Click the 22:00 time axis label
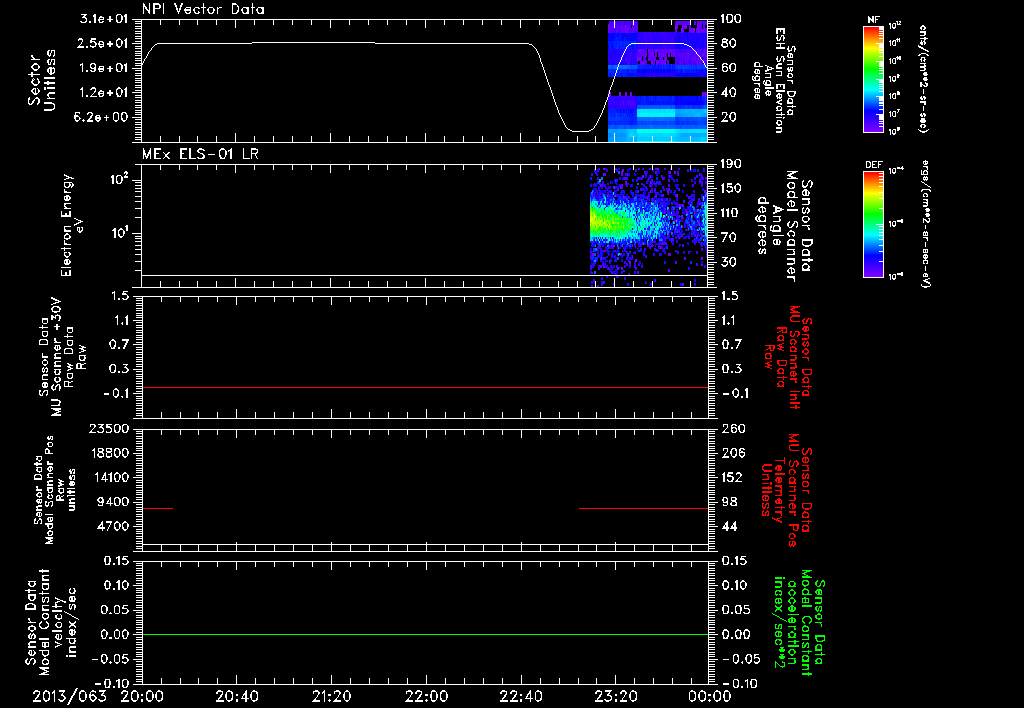This screenshot has width=1024, height=708. pyautogui.click(x=426, y=696)
